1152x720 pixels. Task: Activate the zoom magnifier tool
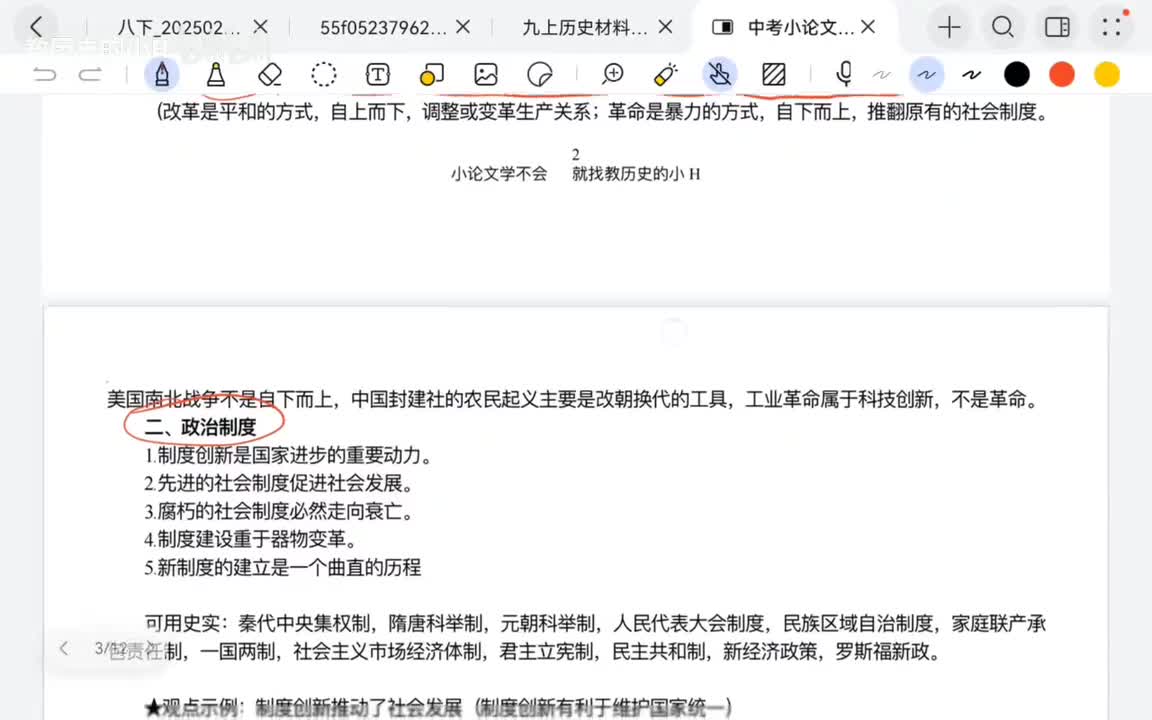click(612, 74)
